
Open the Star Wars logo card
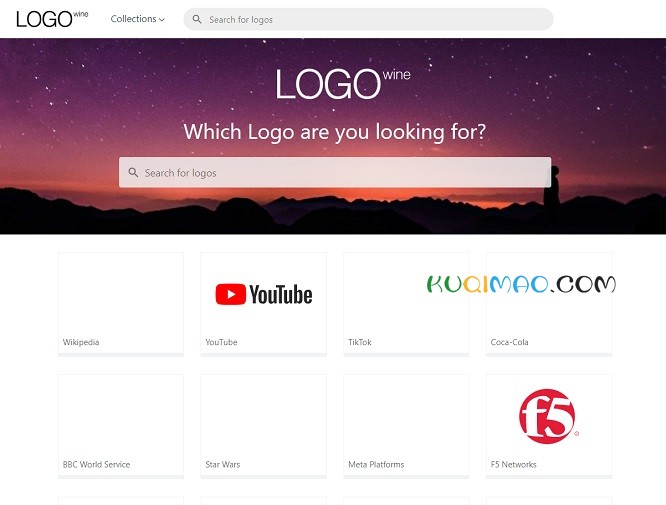pos(263,425)
